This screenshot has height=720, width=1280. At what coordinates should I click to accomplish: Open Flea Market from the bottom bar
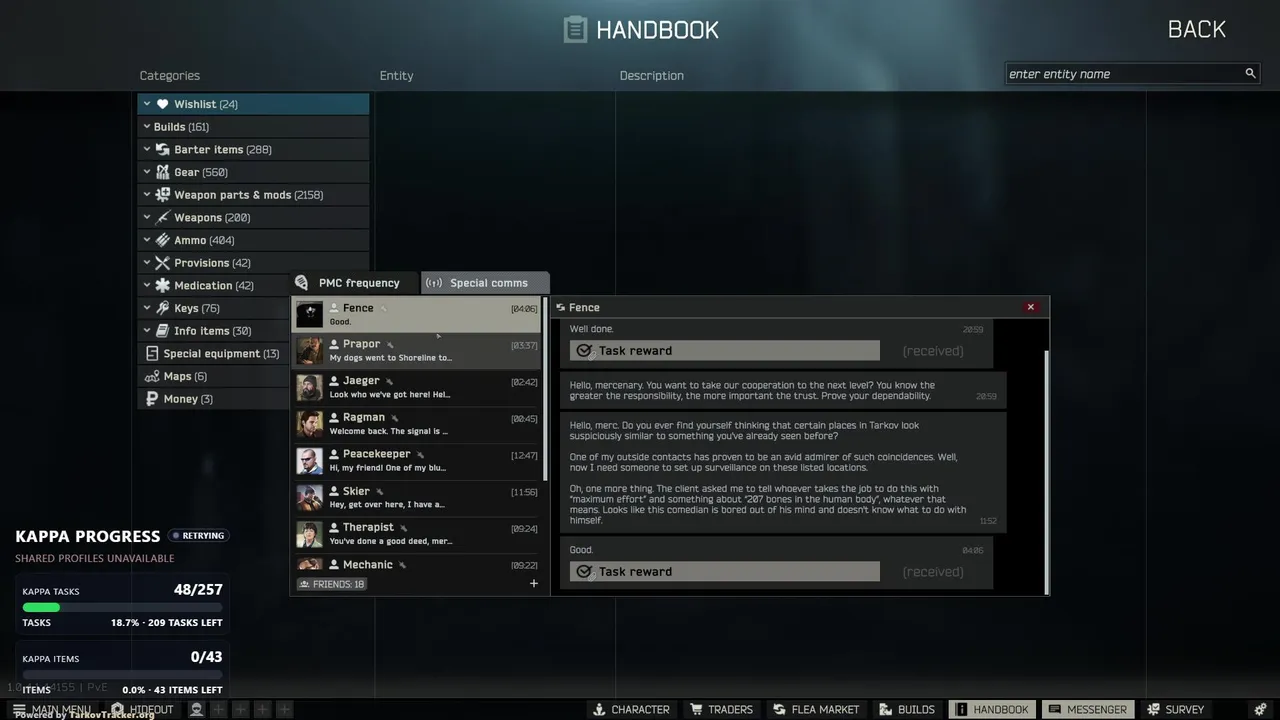coord(816,709)
